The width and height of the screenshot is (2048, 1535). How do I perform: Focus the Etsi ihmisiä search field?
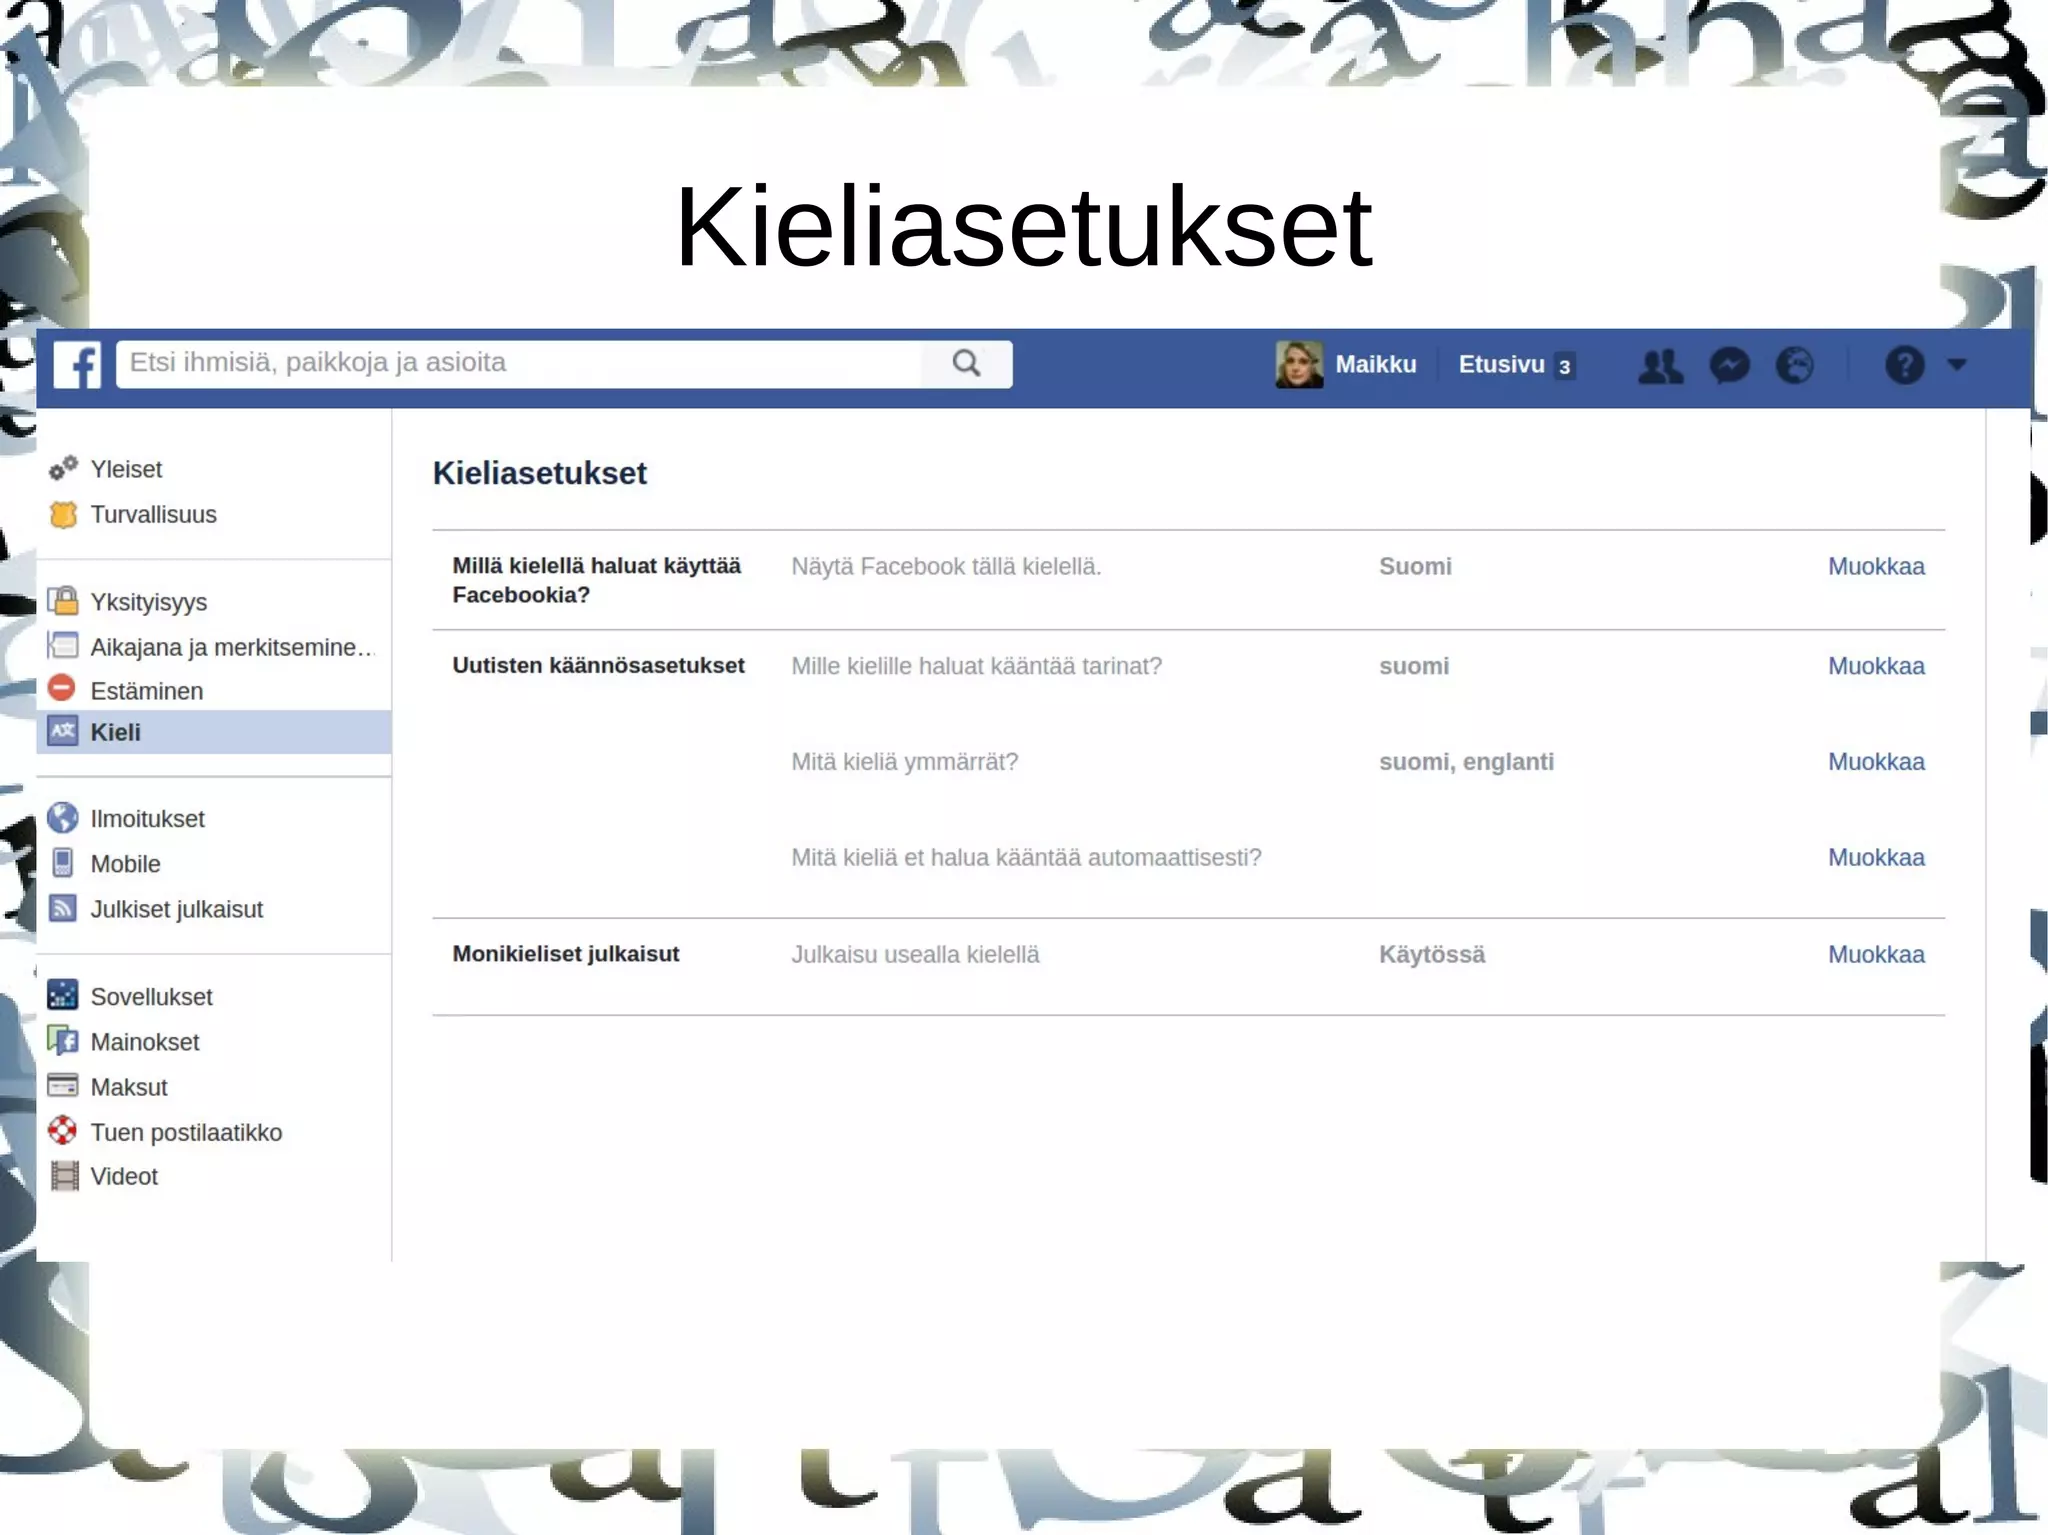[x=520, y=363]
